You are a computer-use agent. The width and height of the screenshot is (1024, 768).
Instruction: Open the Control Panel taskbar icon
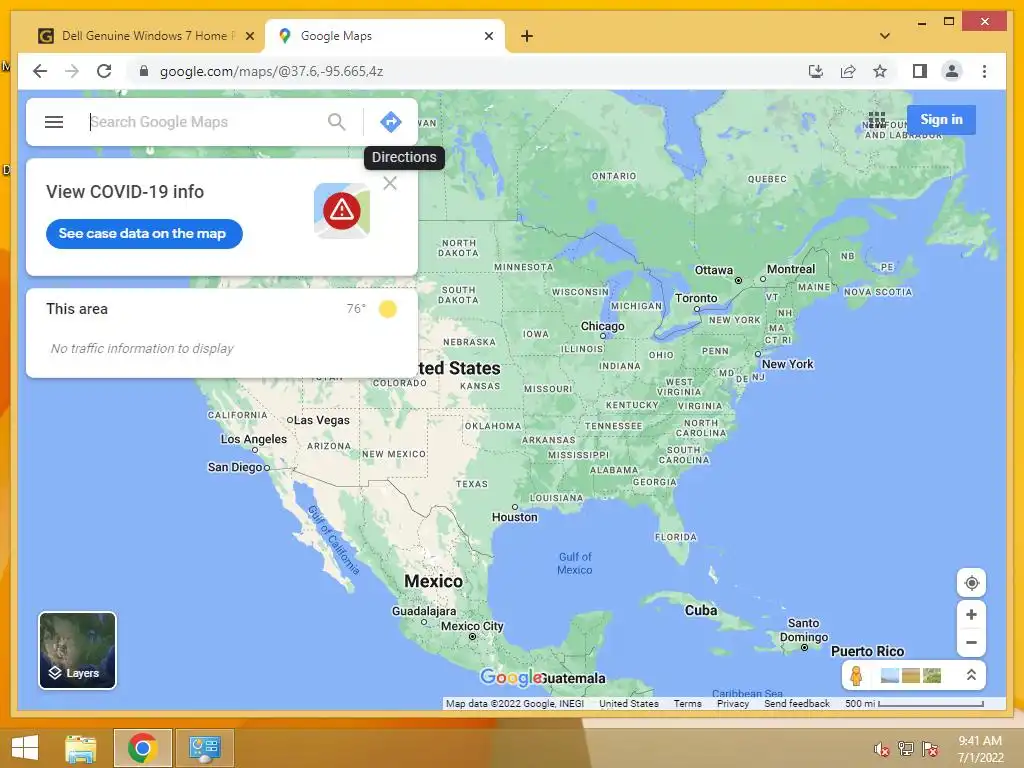coord(204,748)
